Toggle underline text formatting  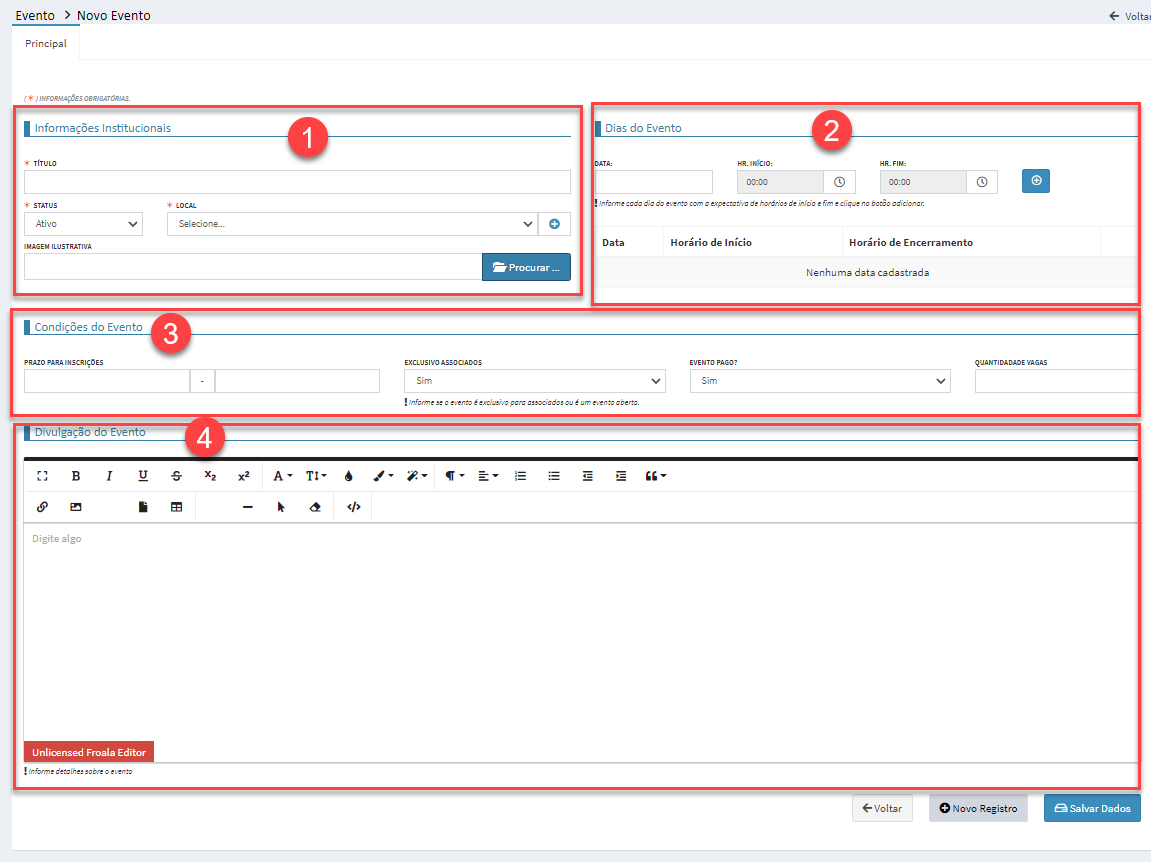pos(143,476)
